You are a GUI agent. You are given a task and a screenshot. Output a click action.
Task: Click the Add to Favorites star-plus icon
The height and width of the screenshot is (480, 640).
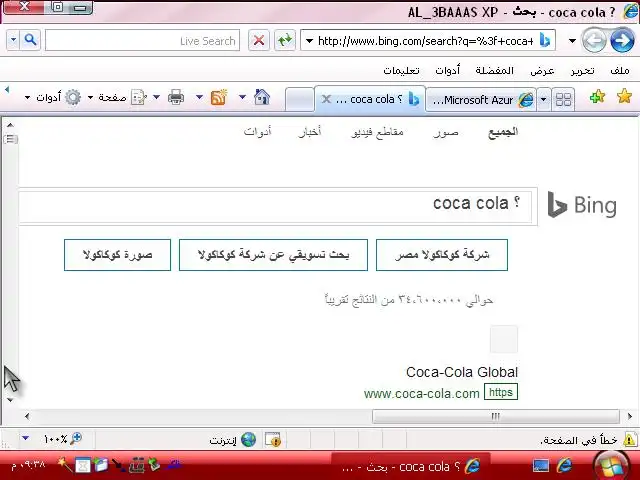[597, 97]
